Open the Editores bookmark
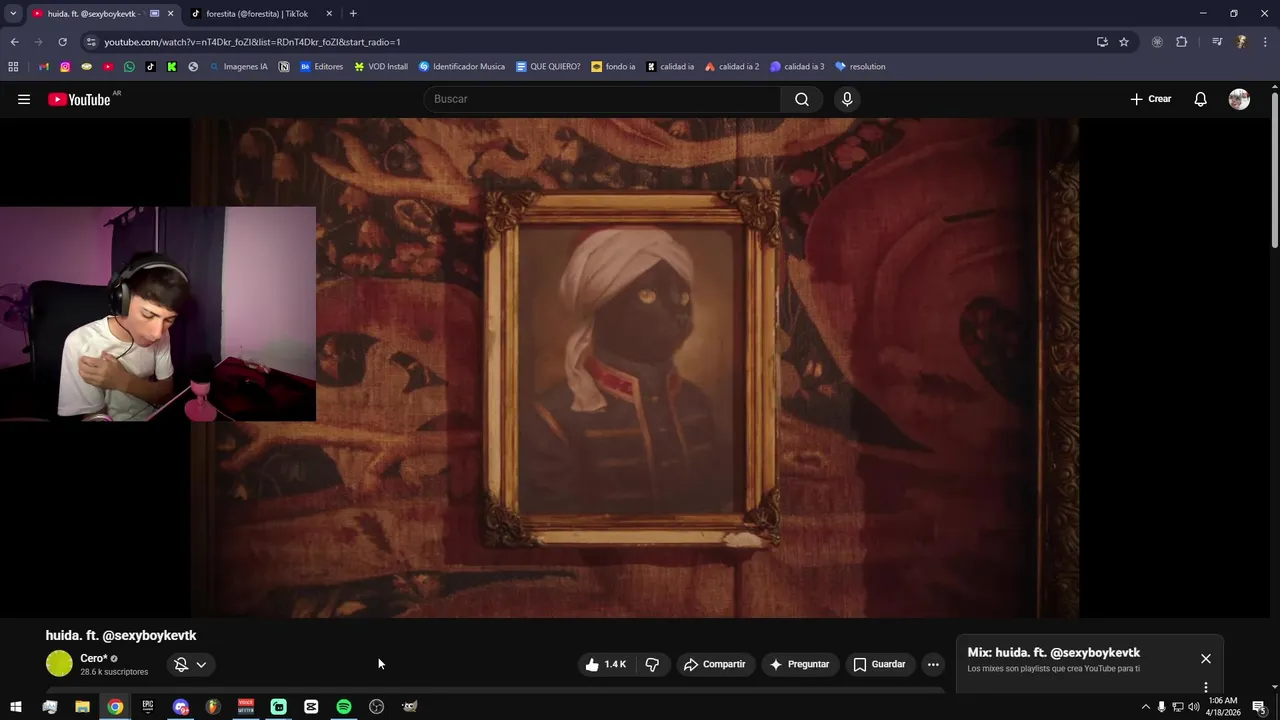Screen dimensions: 1280x720 tap(321, 67)
